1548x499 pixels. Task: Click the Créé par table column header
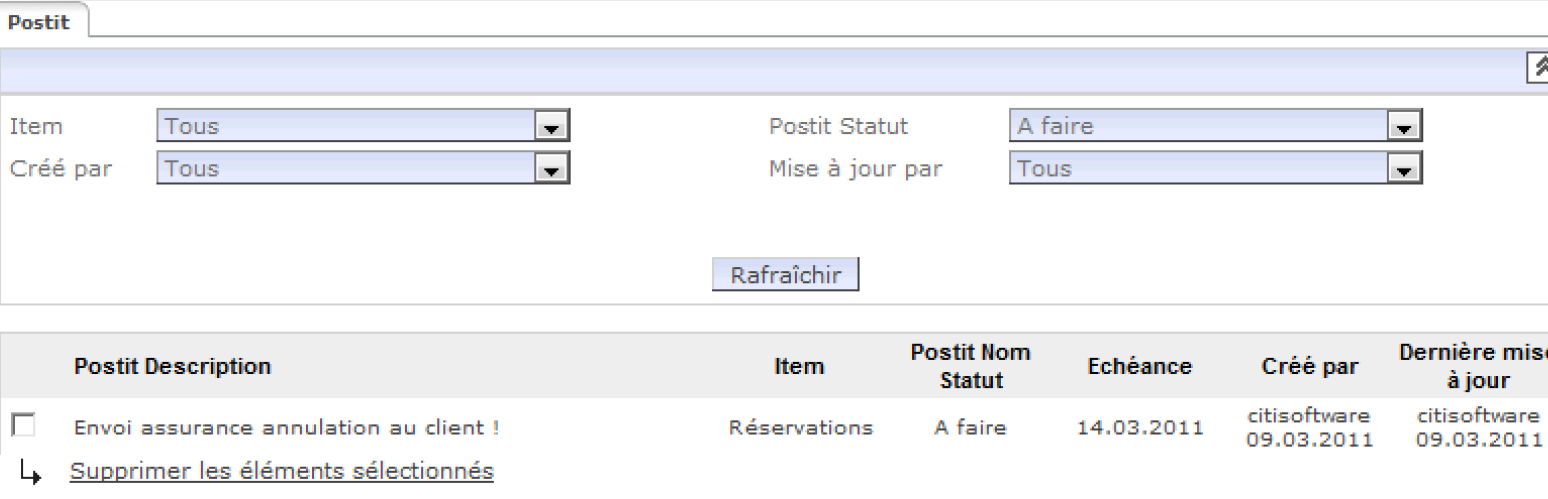(x=1309, y=367)
